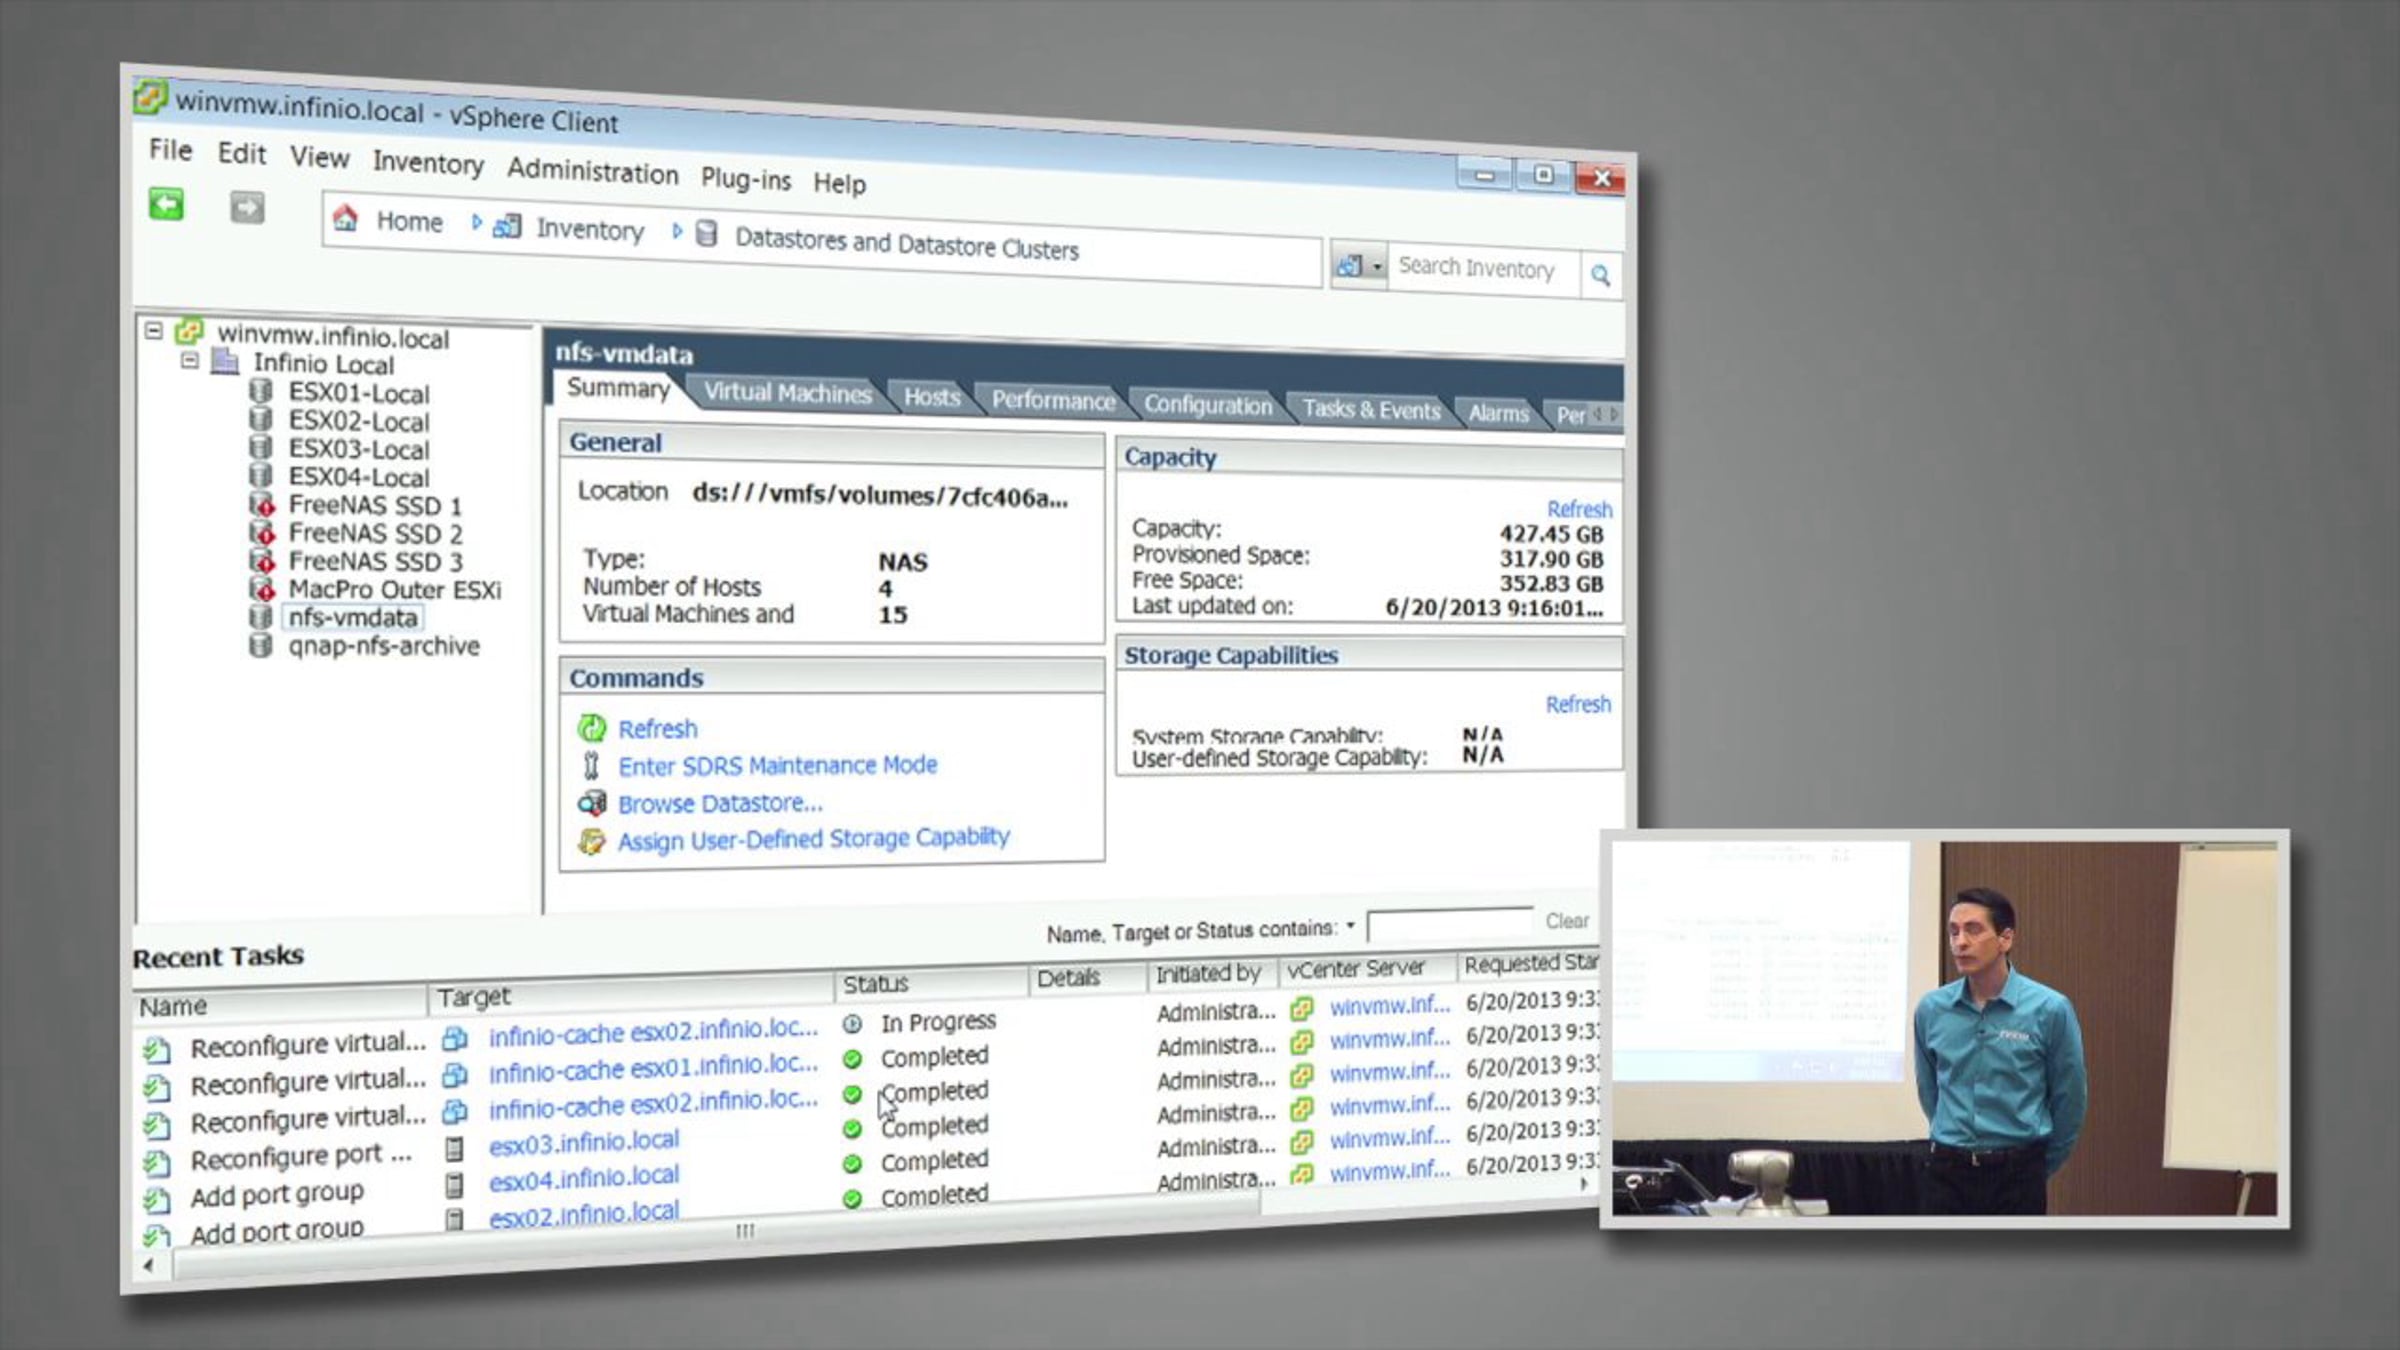Image resolution: width=2400 pixels, height=1350 pixels.
Task: Click the datastore icon beside qnap-nfs-archive
Action: 260,645
